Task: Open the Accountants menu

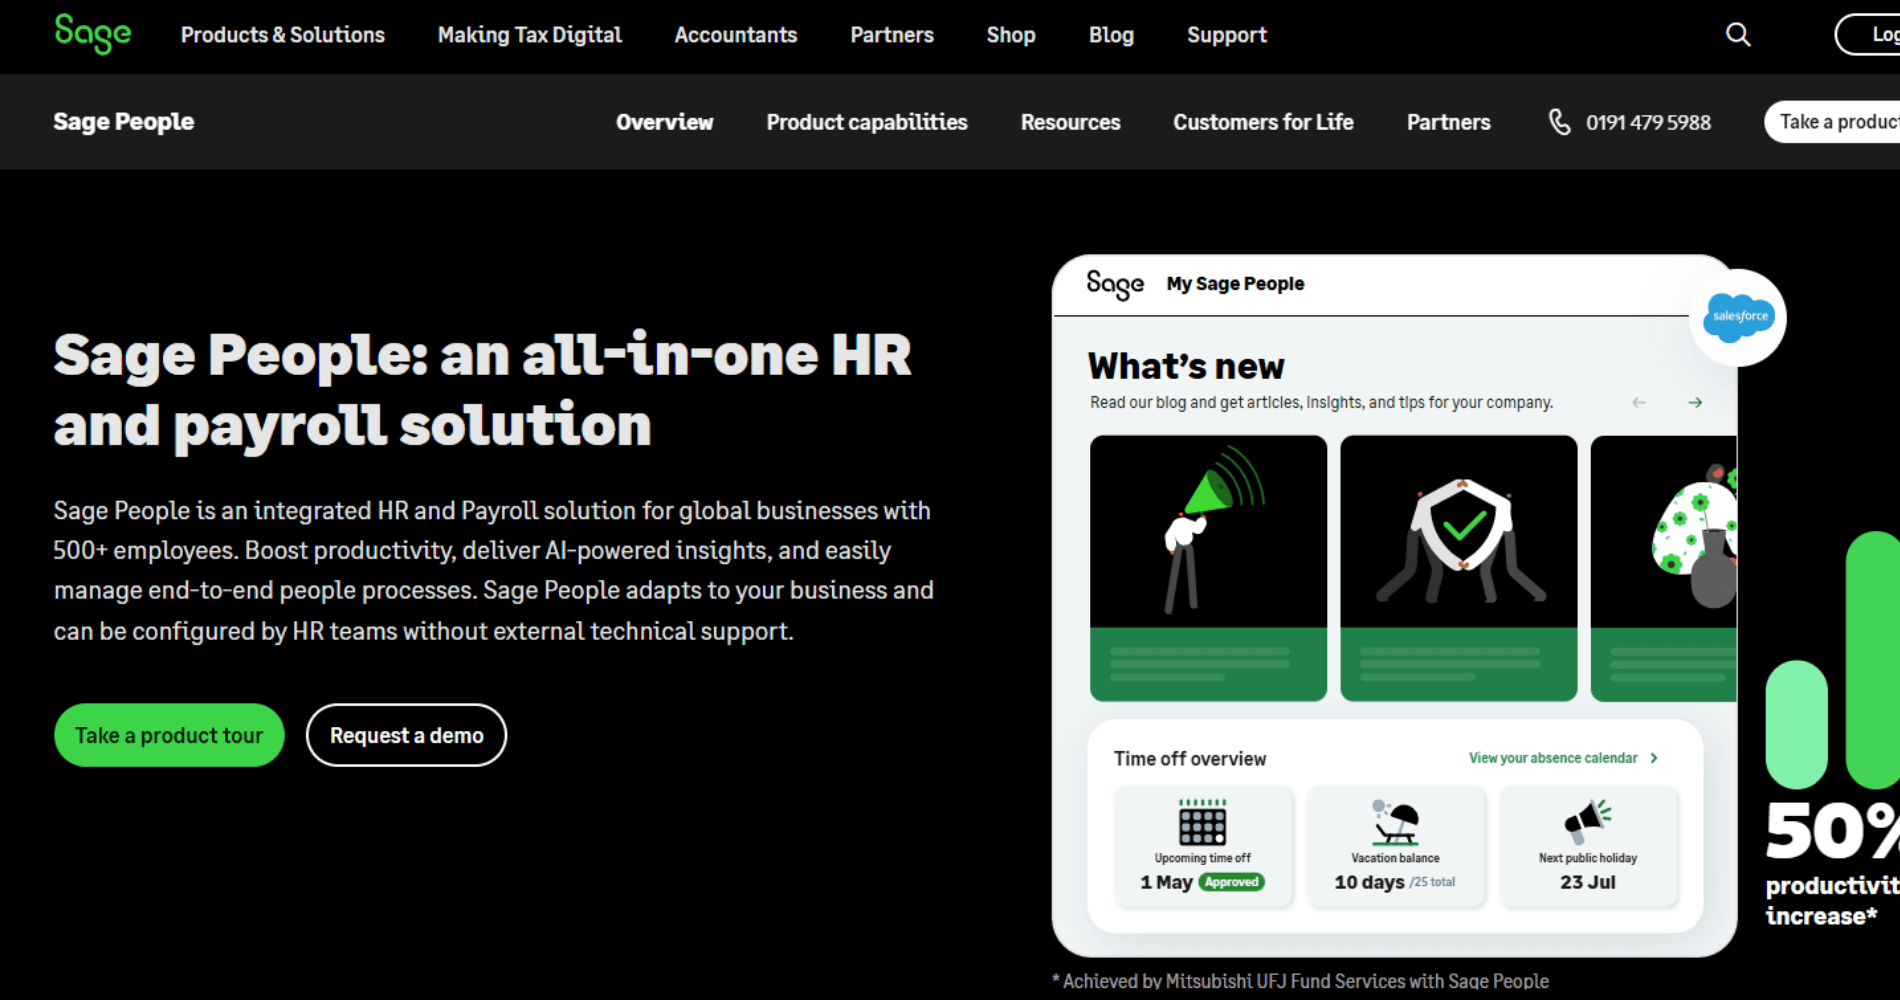Action: [x=735, y=35]
